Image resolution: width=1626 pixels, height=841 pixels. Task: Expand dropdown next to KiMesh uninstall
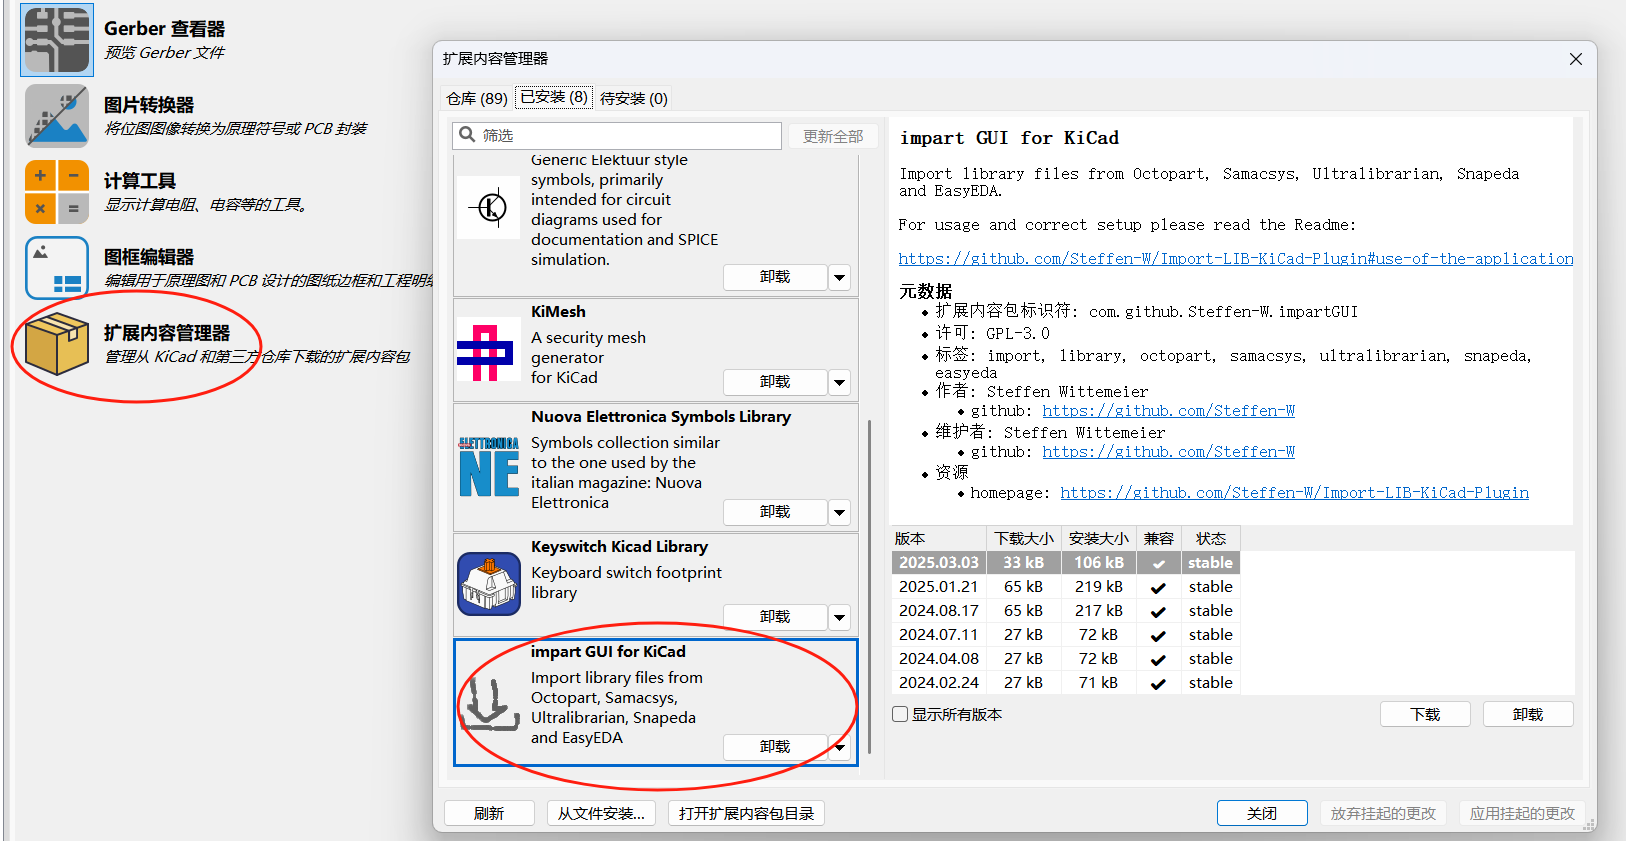(840, 382)
